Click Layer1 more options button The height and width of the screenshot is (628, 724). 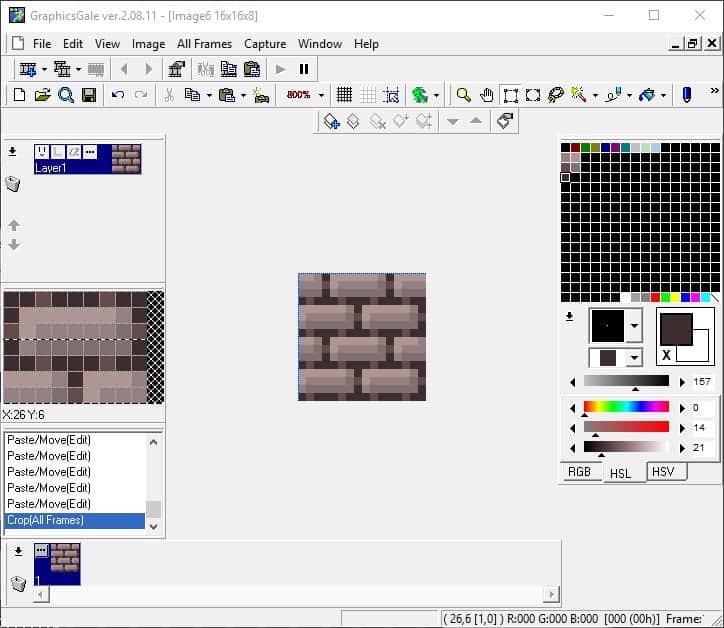click(90, 151)
